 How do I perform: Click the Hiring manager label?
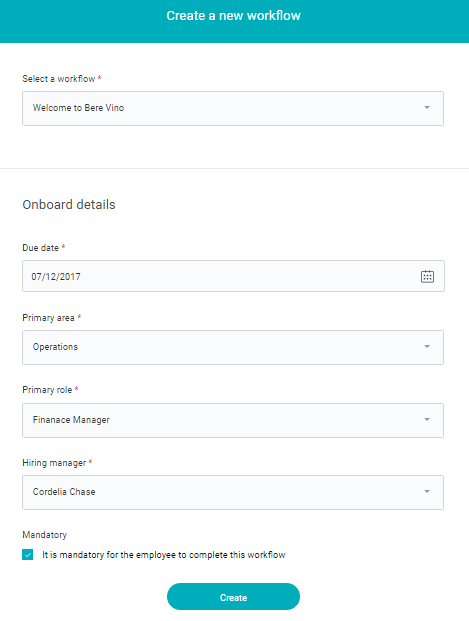[x=54, y=463]
